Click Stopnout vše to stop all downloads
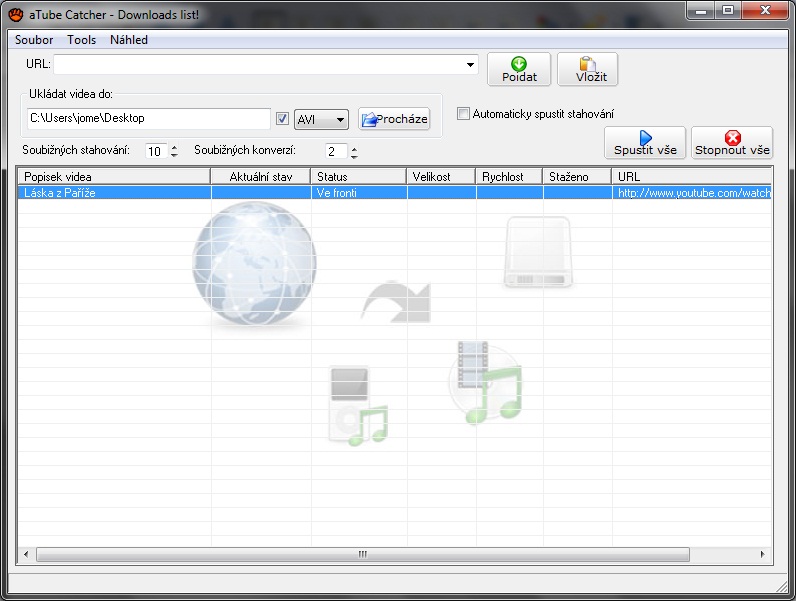796x601 pixels. tap(732, 143)
